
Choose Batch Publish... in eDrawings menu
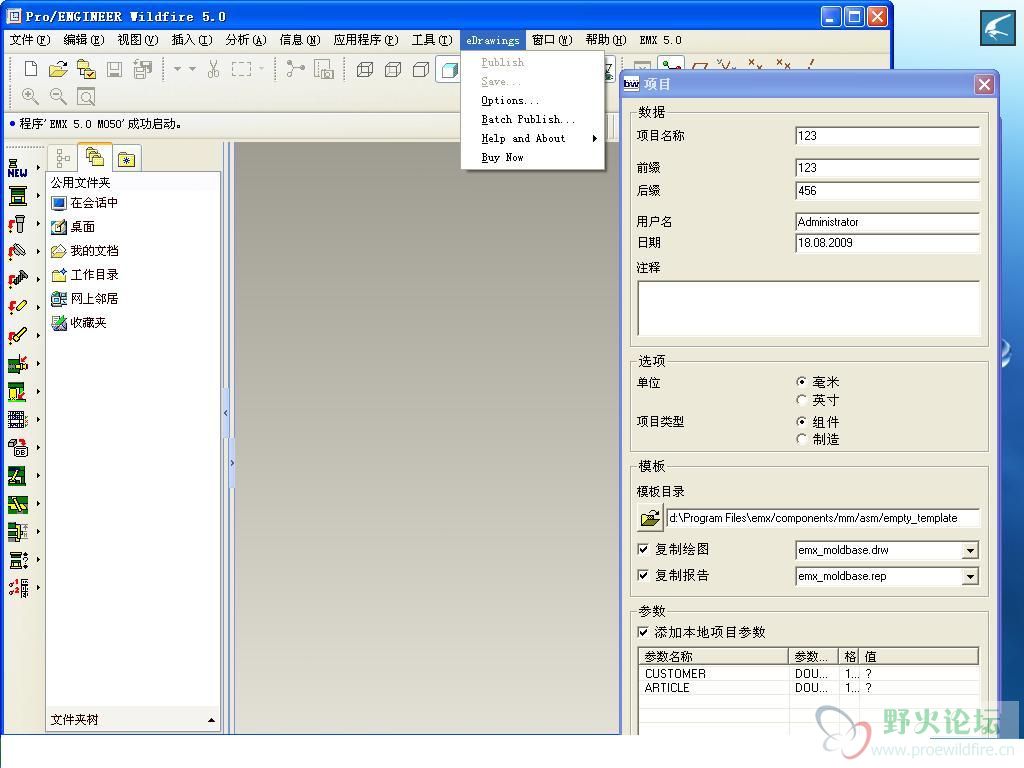point(528,120)
